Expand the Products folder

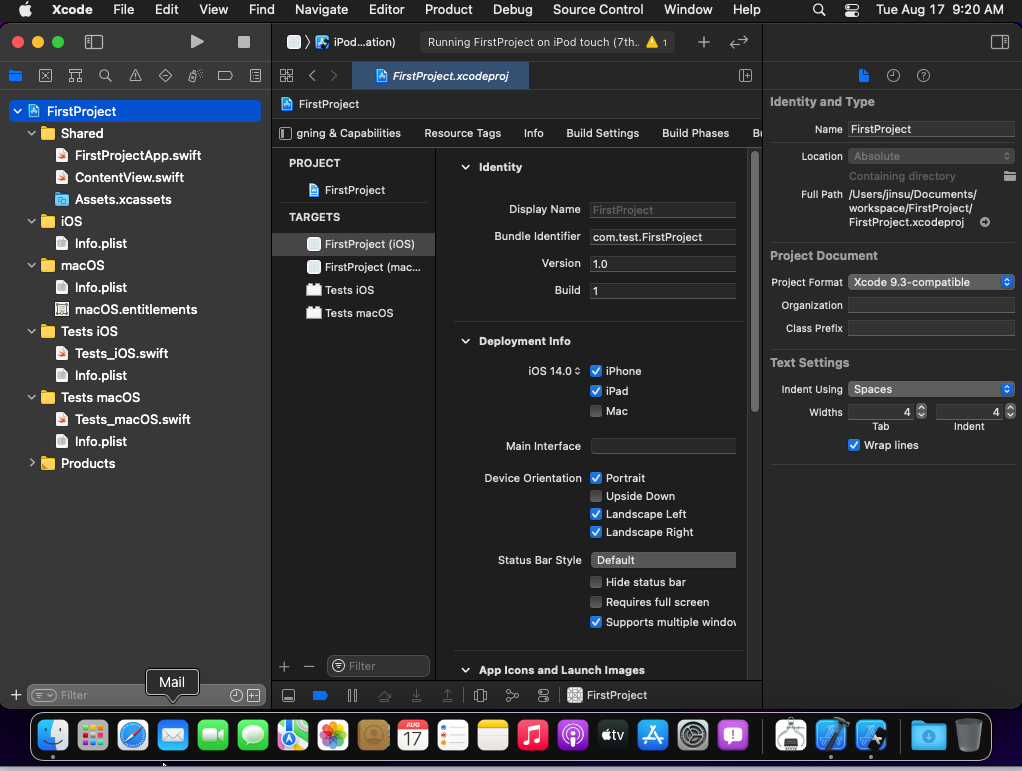tap(32, 463)
